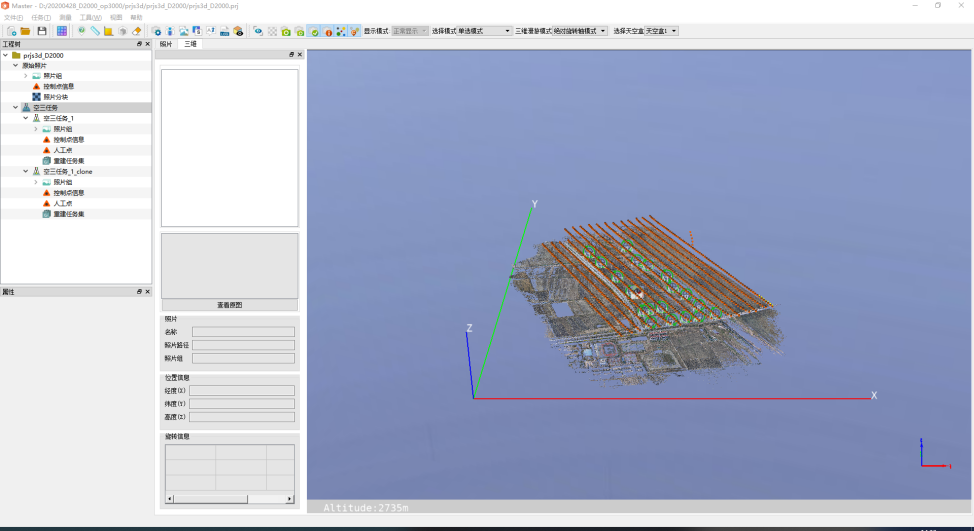Select the eraser tool in toolbar
974x531 pixels.
pyautogui.click(x=137, y=31)
